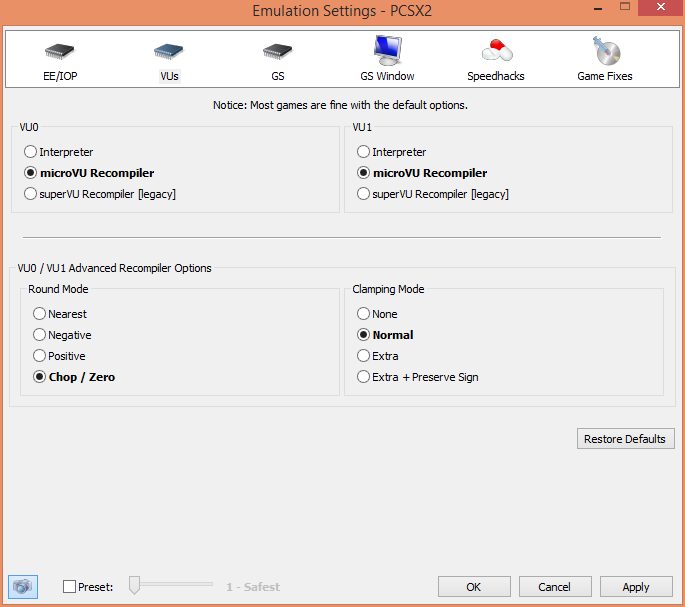Click the preset level slider handle
This screenshot has height=607, width=685.
pos(135,586)
